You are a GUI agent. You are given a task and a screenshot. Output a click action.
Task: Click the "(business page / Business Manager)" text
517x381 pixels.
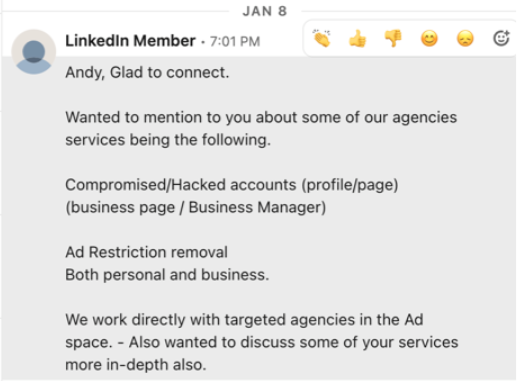pos(196,207)
